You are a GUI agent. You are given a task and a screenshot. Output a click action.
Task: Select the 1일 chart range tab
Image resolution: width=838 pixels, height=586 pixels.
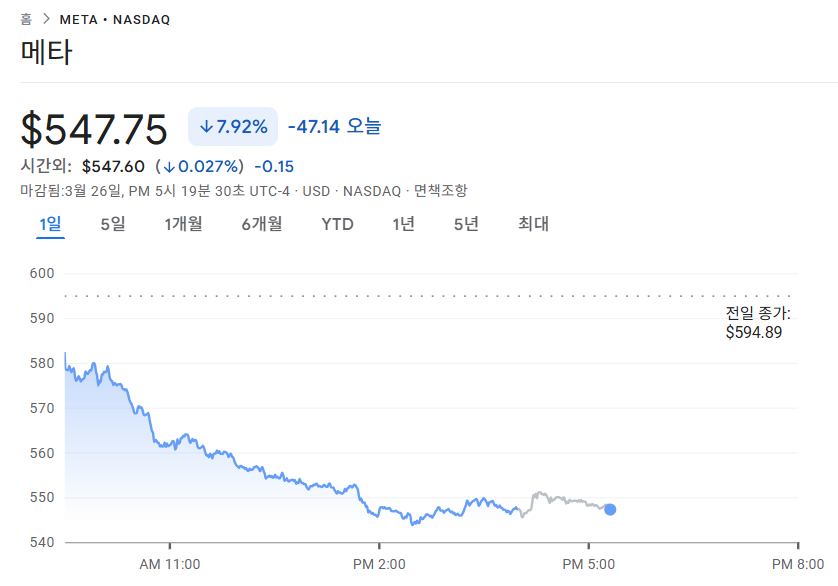[50, 224]
